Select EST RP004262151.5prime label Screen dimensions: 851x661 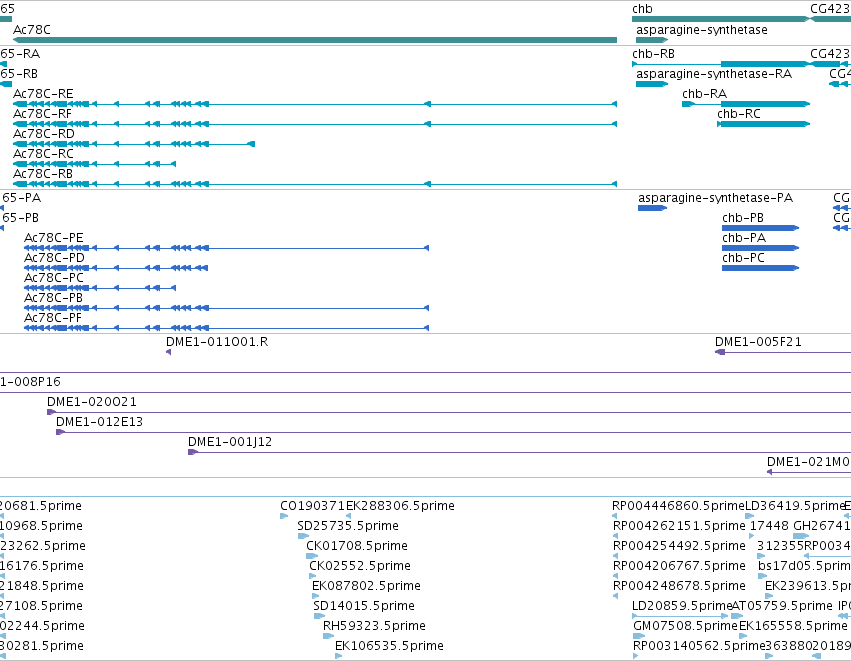(679, 526)
